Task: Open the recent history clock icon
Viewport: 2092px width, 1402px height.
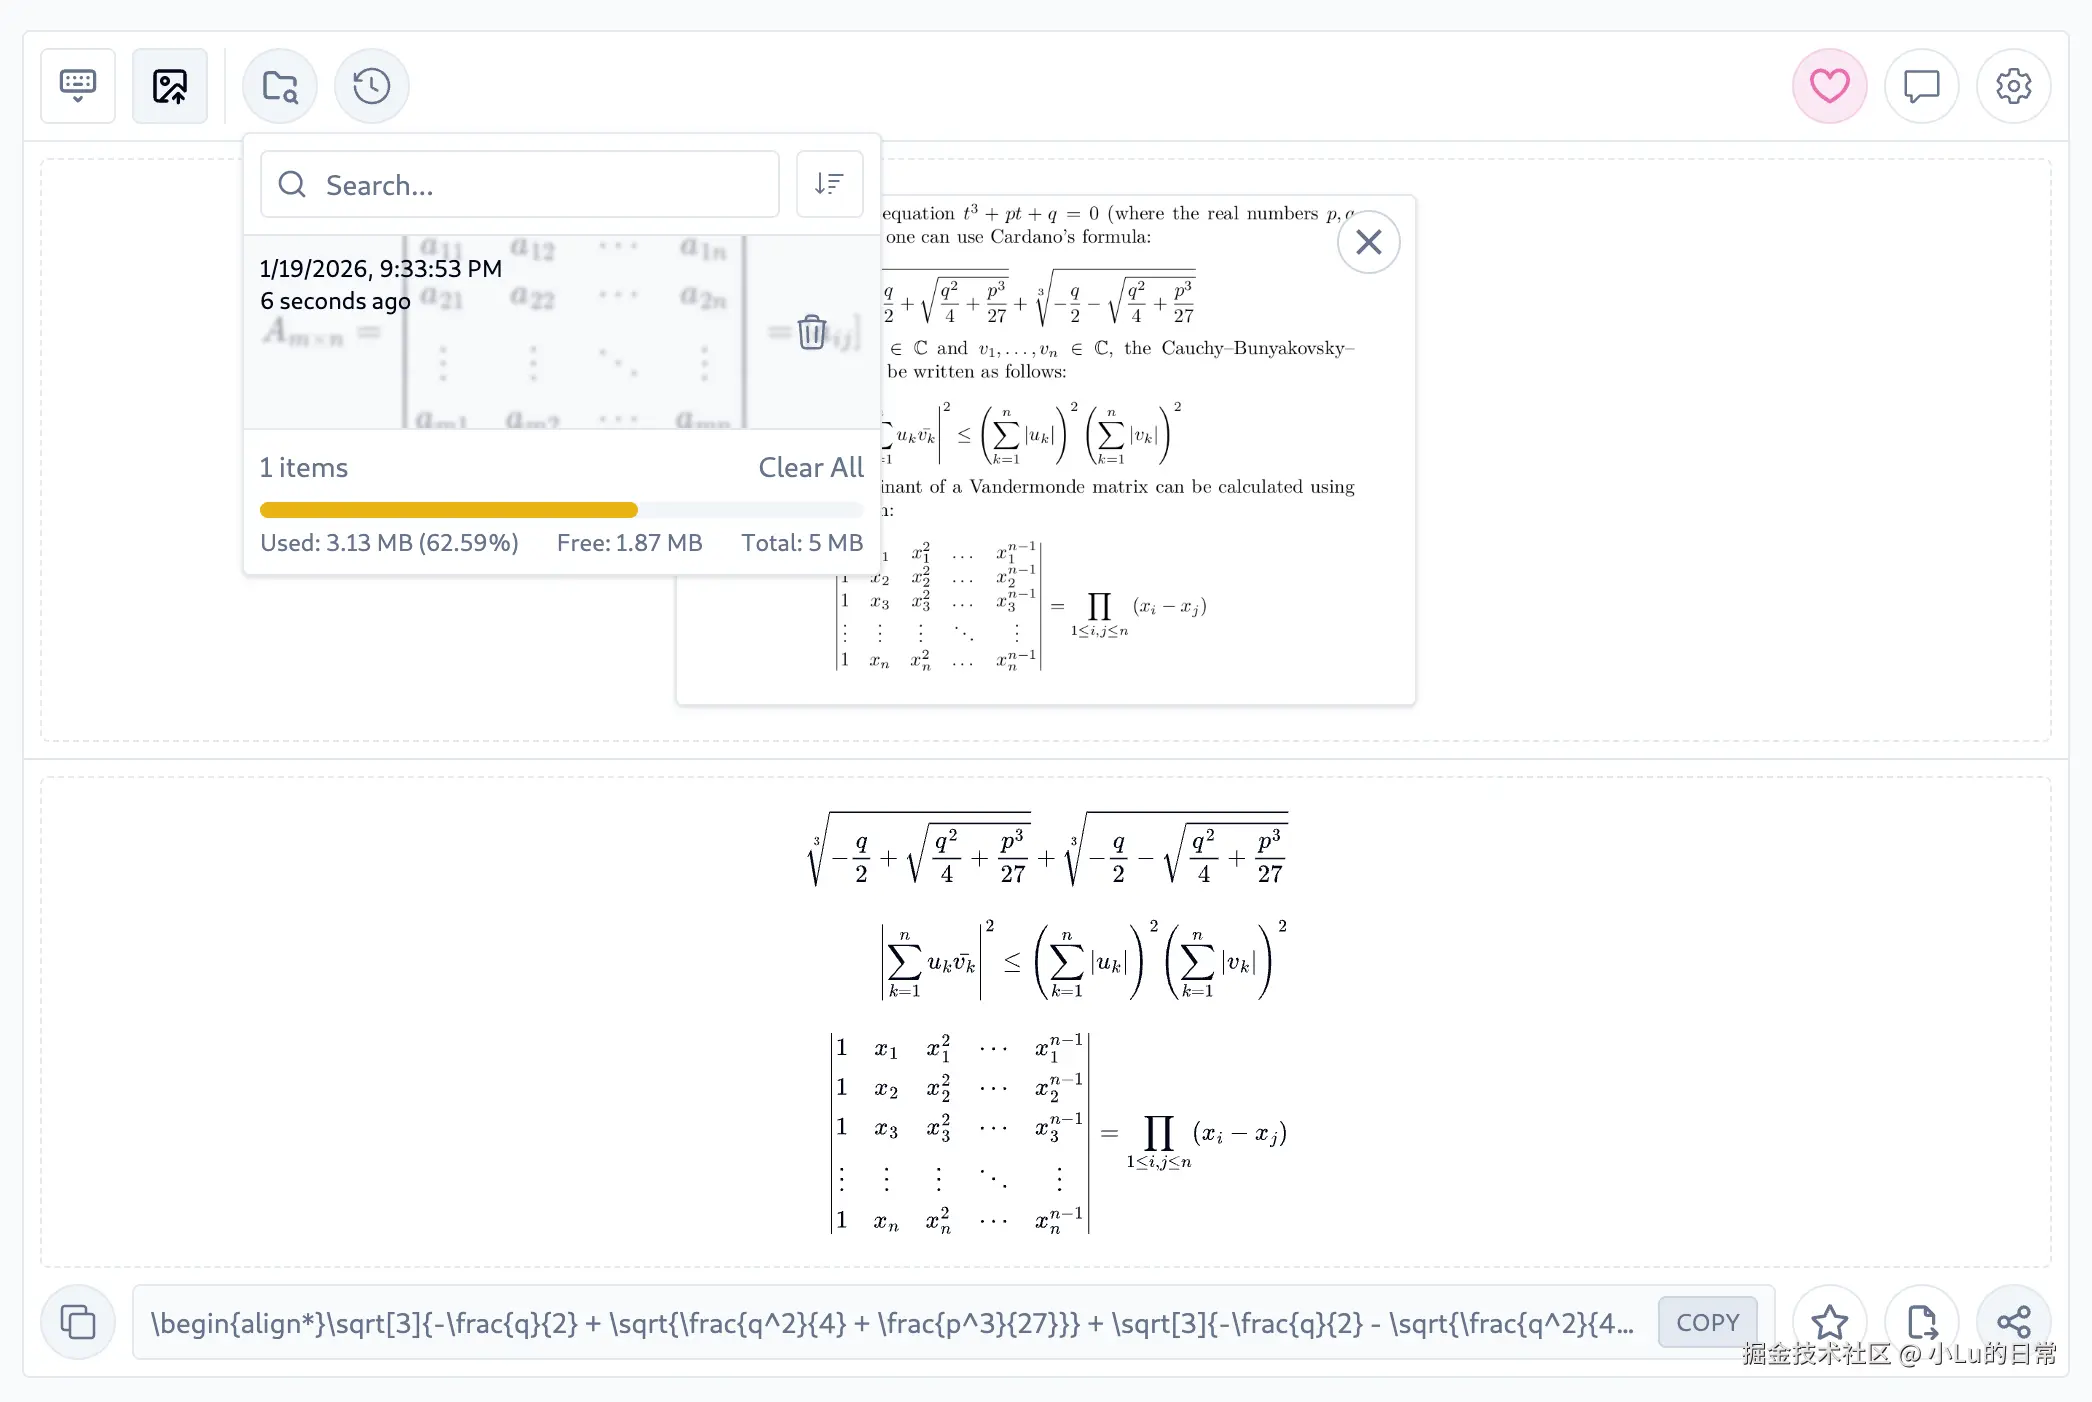Action: tap(371, 86)
